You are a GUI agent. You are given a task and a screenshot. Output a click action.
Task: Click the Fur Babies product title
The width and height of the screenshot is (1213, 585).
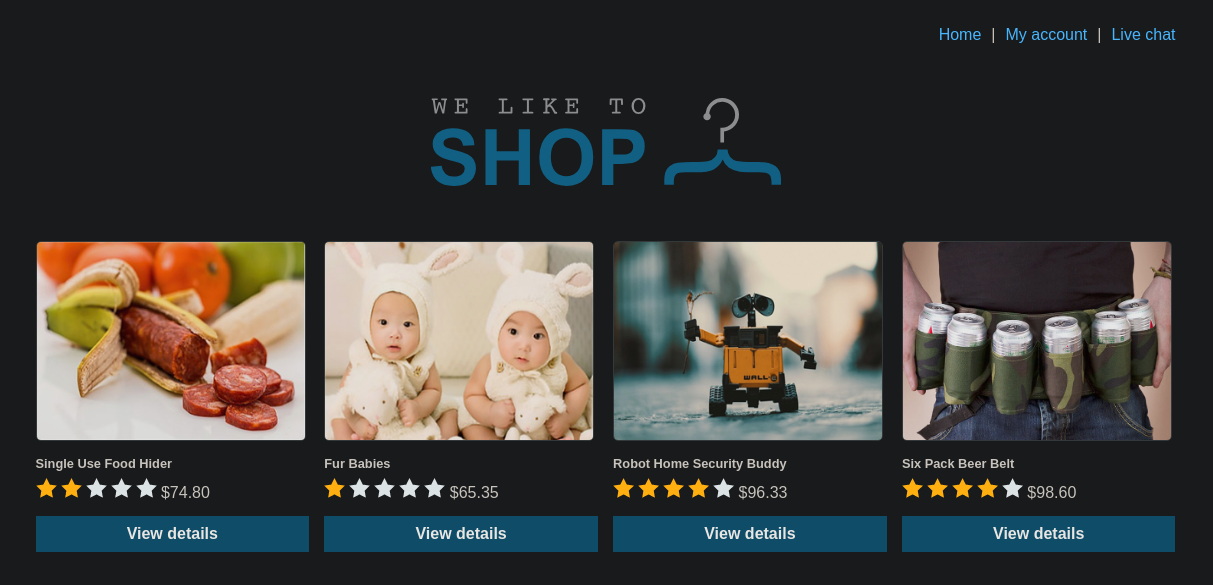tap(357, 464)
